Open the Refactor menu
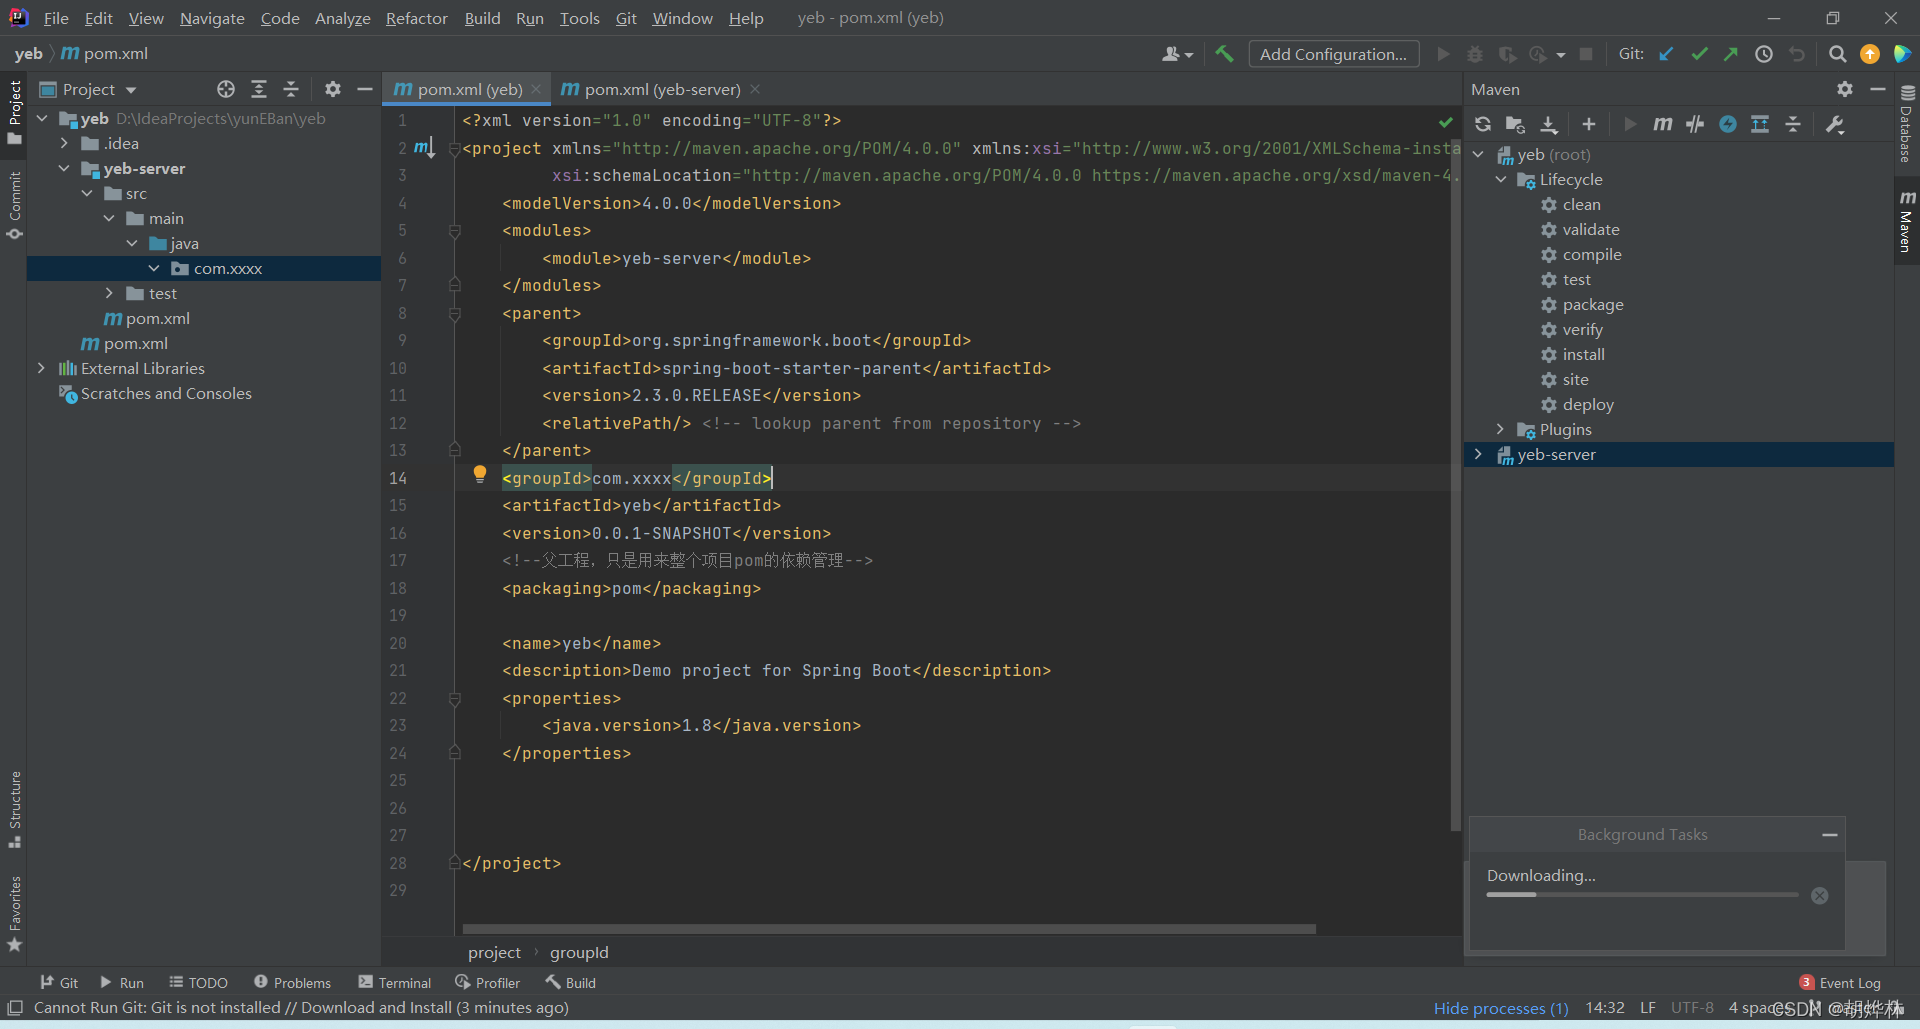This screenshot has width=1920, height=1029. [x=417, y=18]
